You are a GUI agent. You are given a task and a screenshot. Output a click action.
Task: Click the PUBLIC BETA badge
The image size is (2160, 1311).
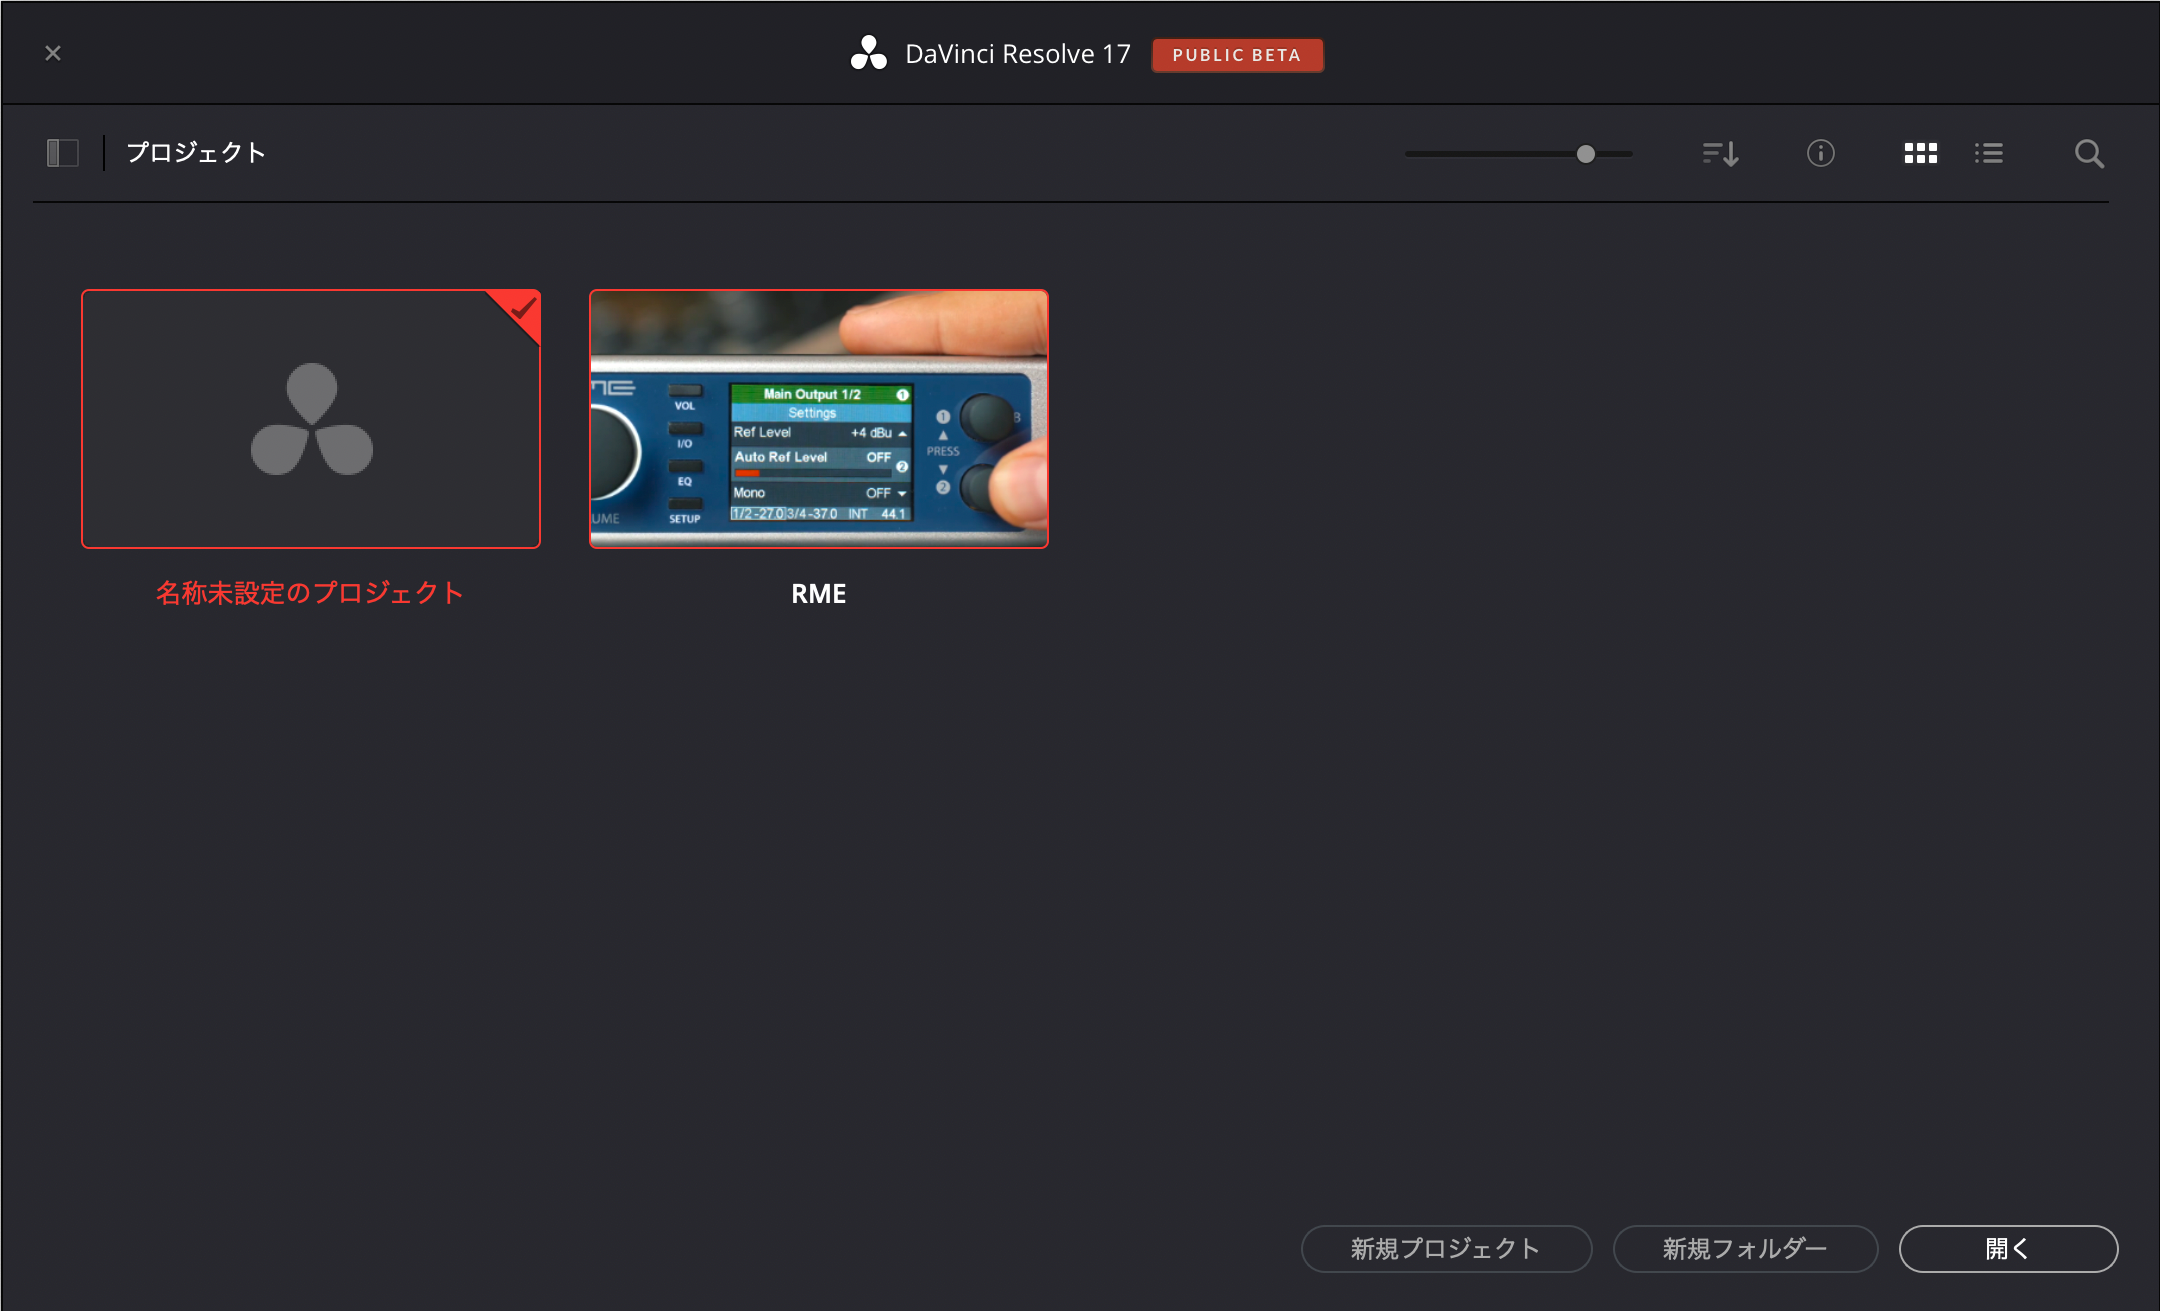[x=1237, y=55]
